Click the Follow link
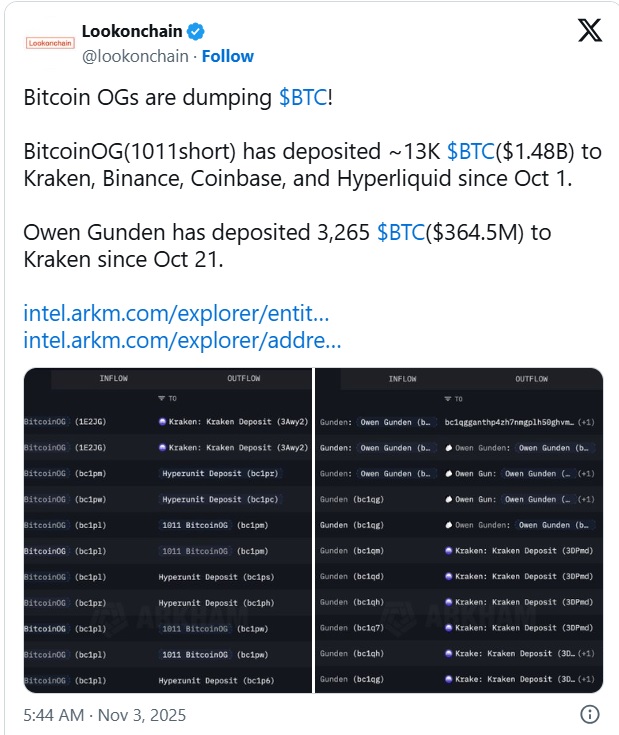The width and height of the screenshot is (619, 735). pos(227,56)
